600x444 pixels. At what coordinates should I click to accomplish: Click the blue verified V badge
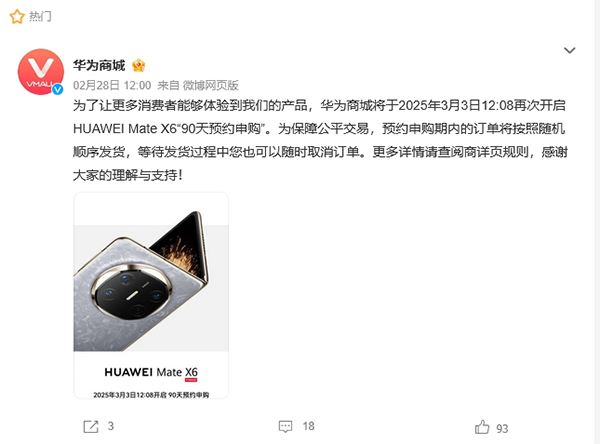57,89
